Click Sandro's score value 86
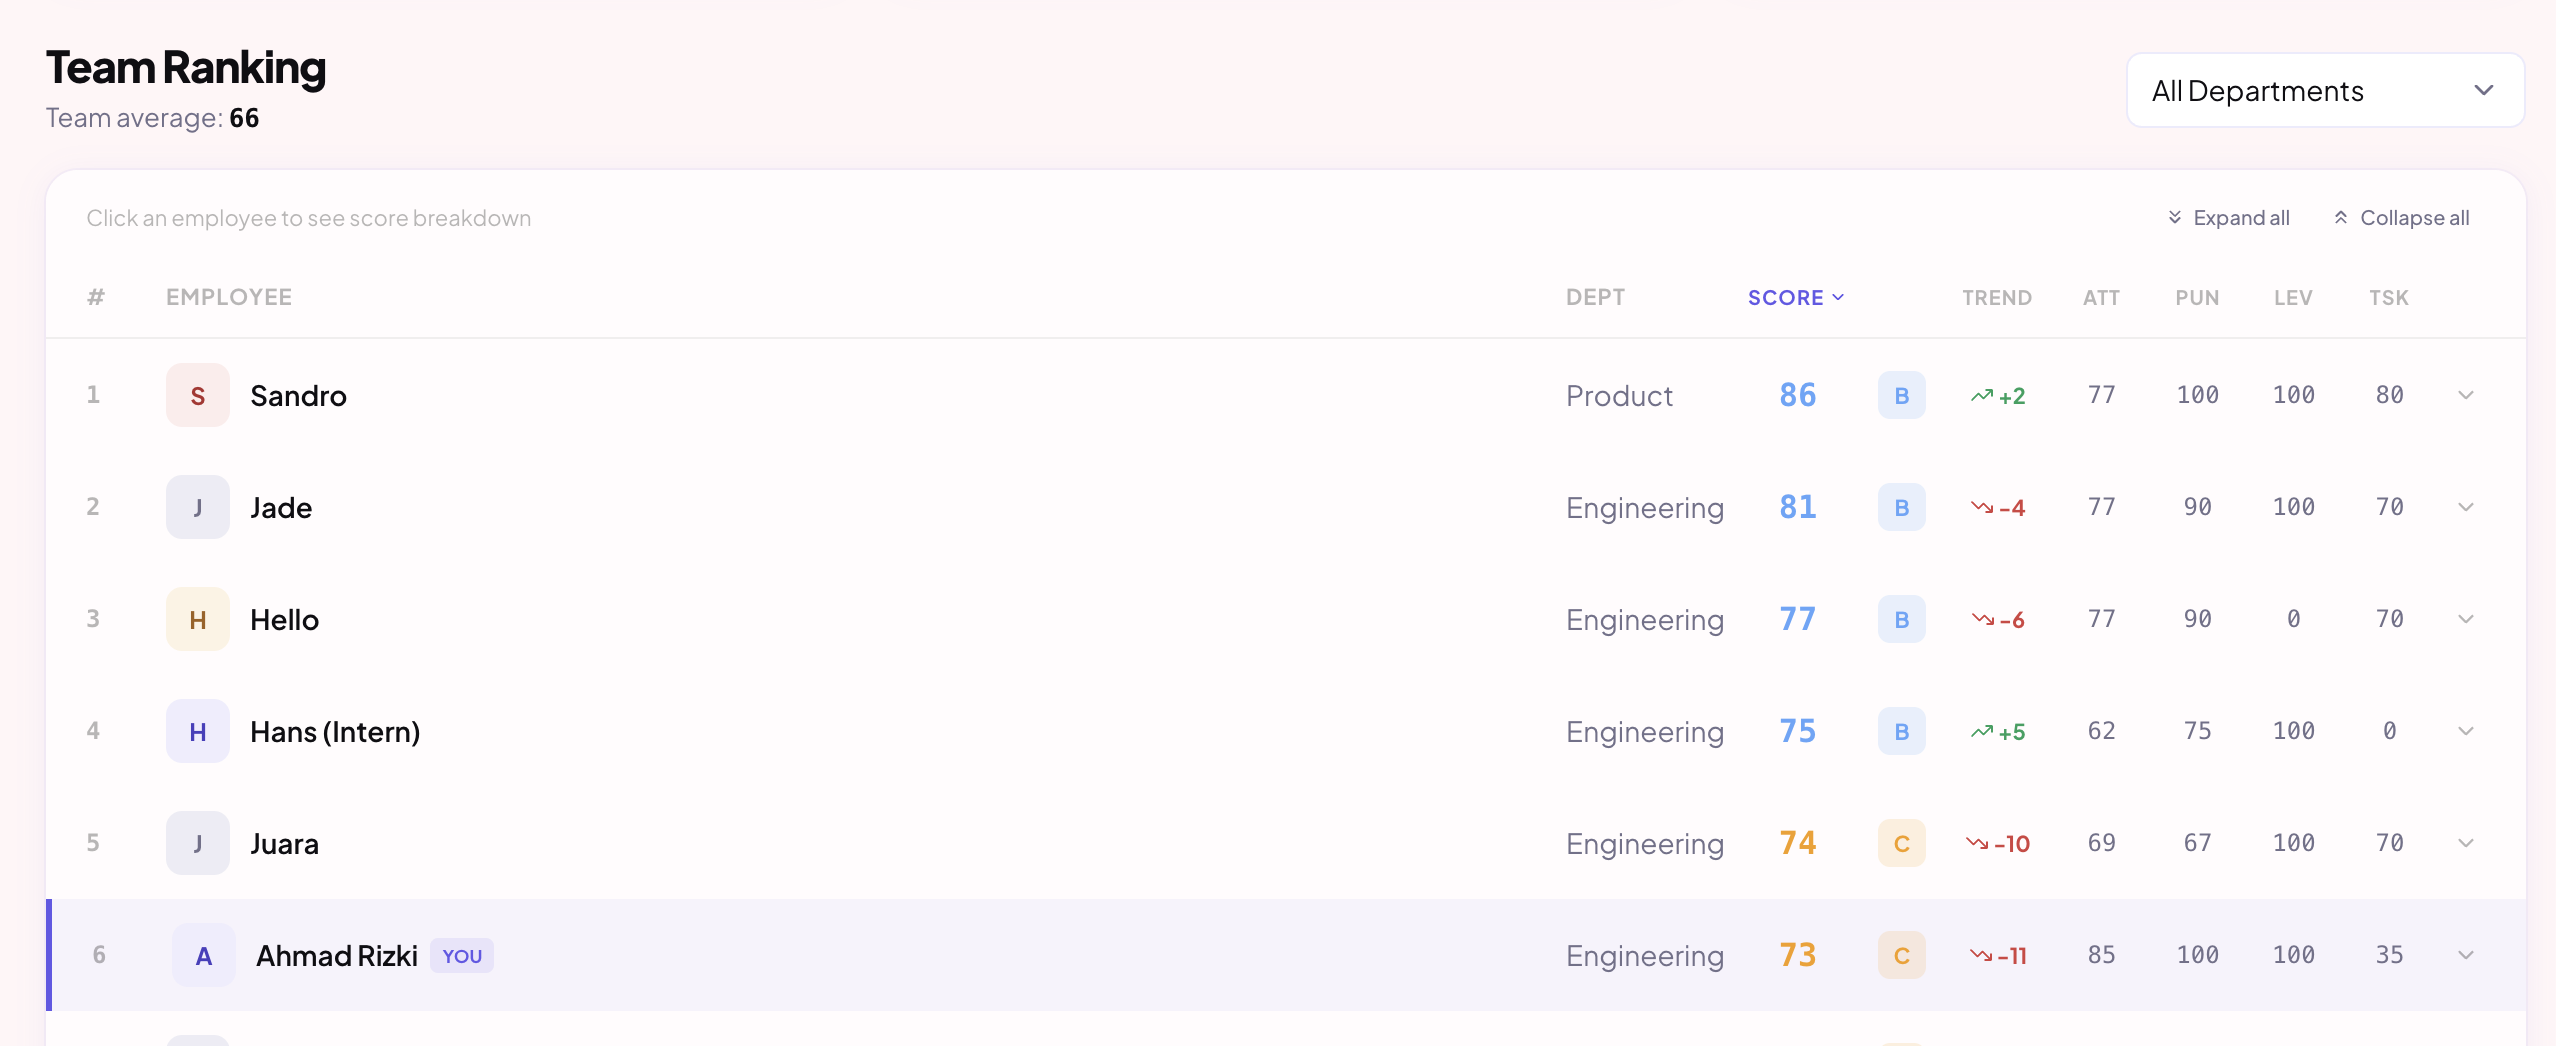The width and height of the screenshot is (2556, 1046). (1797, 395)
